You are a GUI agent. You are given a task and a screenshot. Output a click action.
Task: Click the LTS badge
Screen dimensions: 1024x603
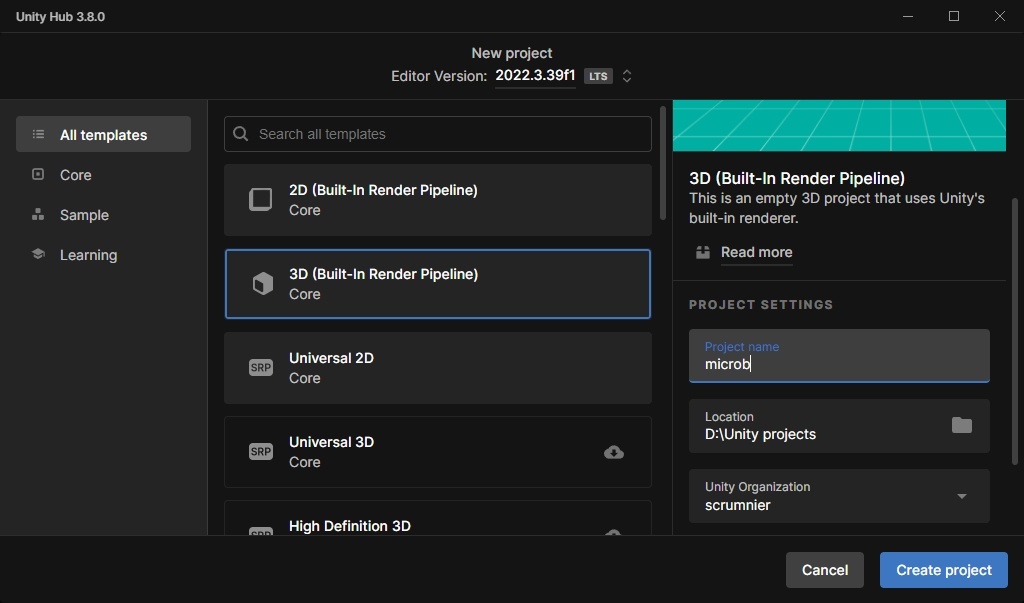pyautogui.click(x=598, y=76)
